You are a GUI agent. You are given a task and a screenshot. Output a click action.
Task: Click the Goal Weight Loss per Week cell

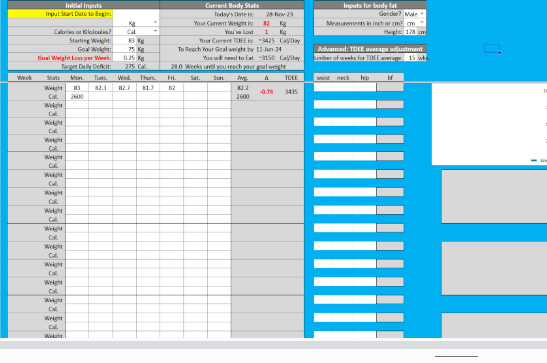pyautogui.click(x=124, y=58)
